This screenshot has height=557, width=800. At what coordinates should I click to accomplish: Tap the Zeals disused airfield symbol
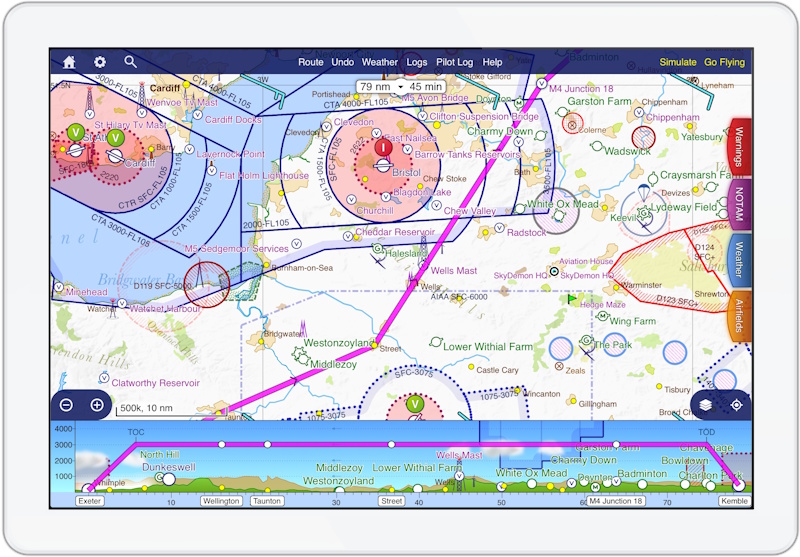tap(559, 367)
